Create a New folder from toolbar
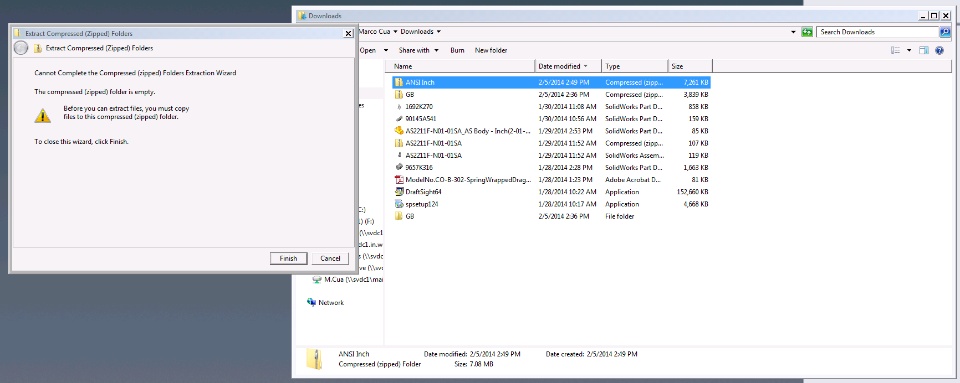The width and height of the screenshot is (960, 383). click(x=491, y=50)
